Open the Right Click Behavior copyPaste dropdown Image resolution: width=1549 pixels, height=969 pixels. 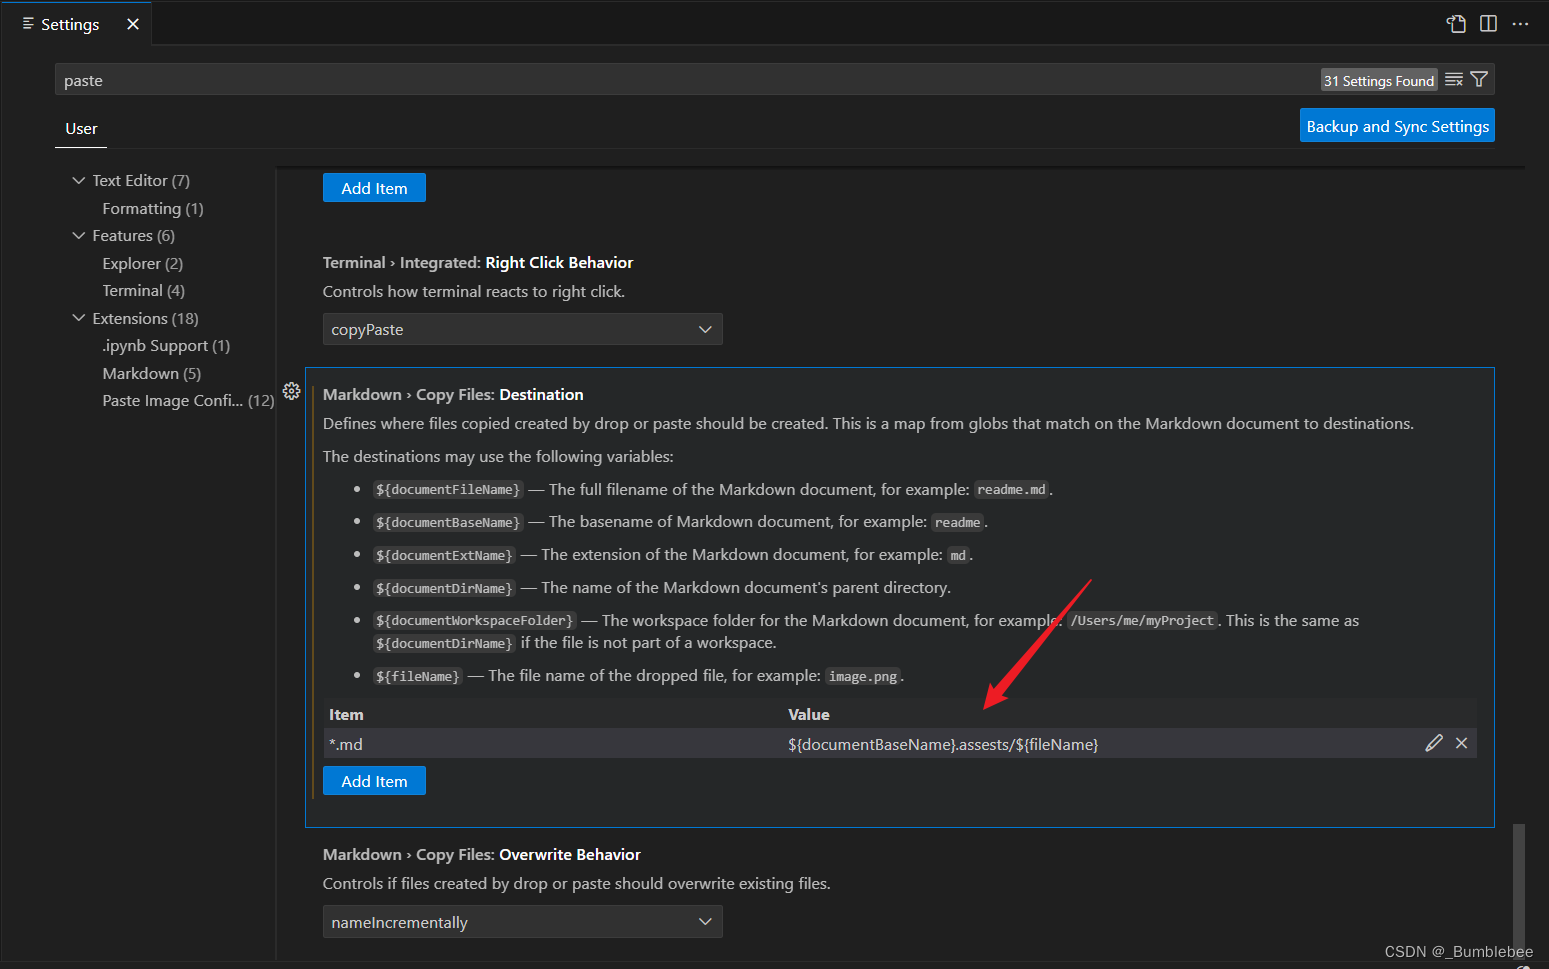(x=522, y=328)
